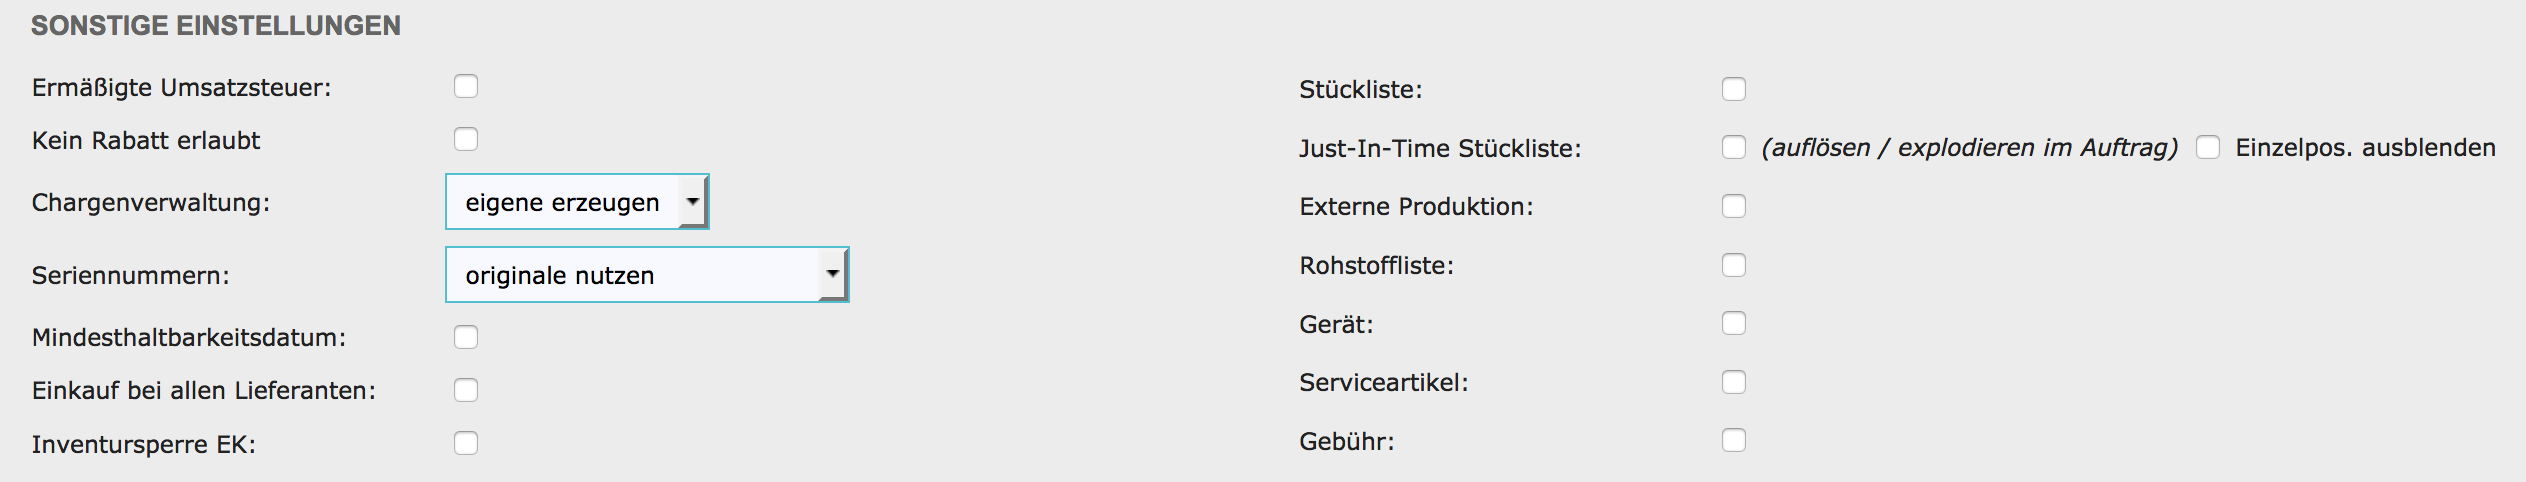Click the Einzelpos. ausblenden label text
This screenshot has width=2526, height=482.
tap(2365, 148)
